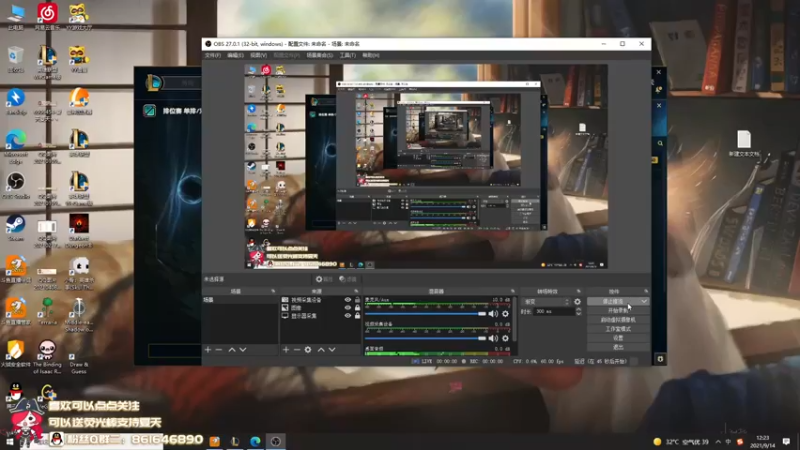The height and width of the screenshot is (450, 800).
Task: Open the 视图(V) menu in OBS
Action: tap(259, 55)
